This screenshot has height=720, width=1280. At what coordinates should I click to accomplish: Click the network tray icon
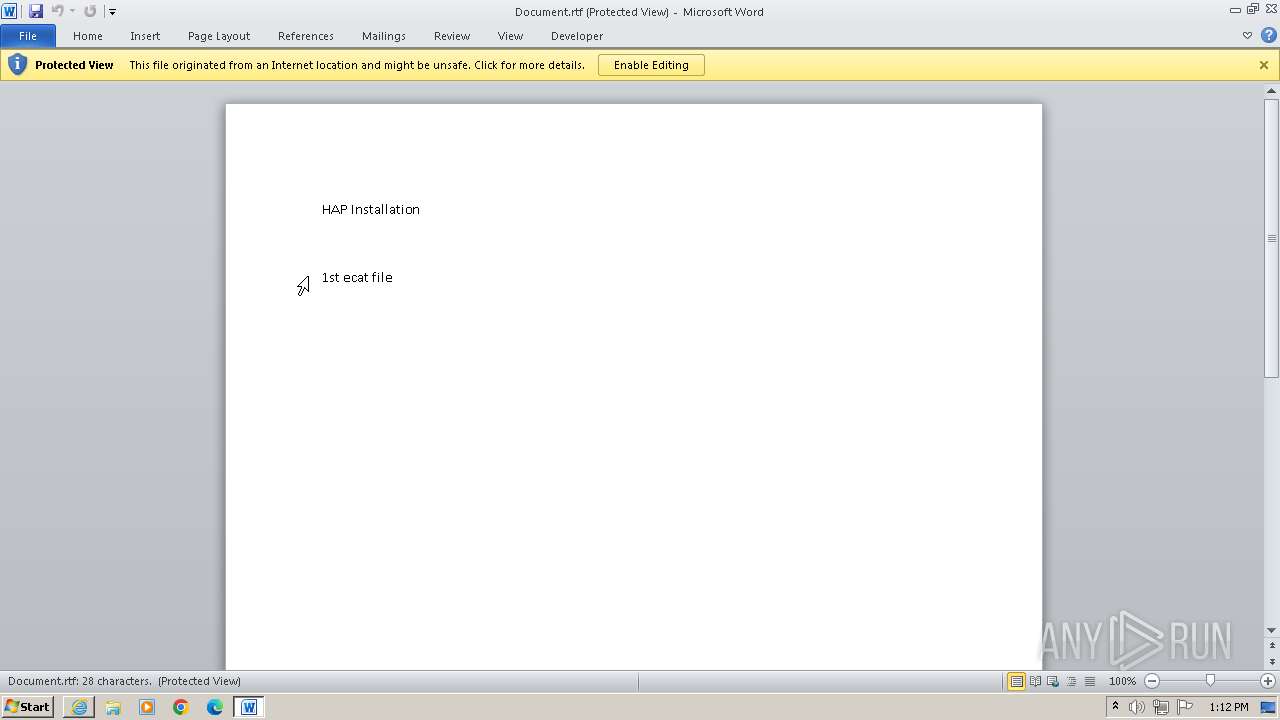coord(1161,707)
